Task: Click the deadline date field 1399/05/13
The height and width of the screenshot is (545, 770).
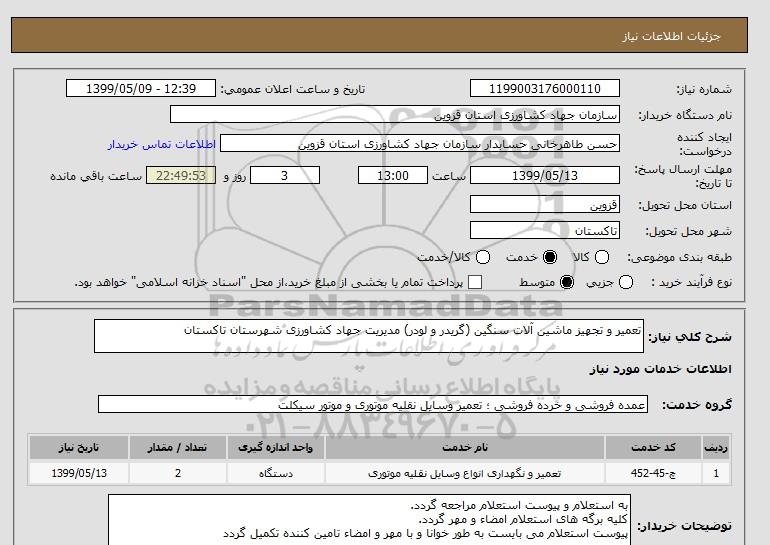Action: click(545, 175)
